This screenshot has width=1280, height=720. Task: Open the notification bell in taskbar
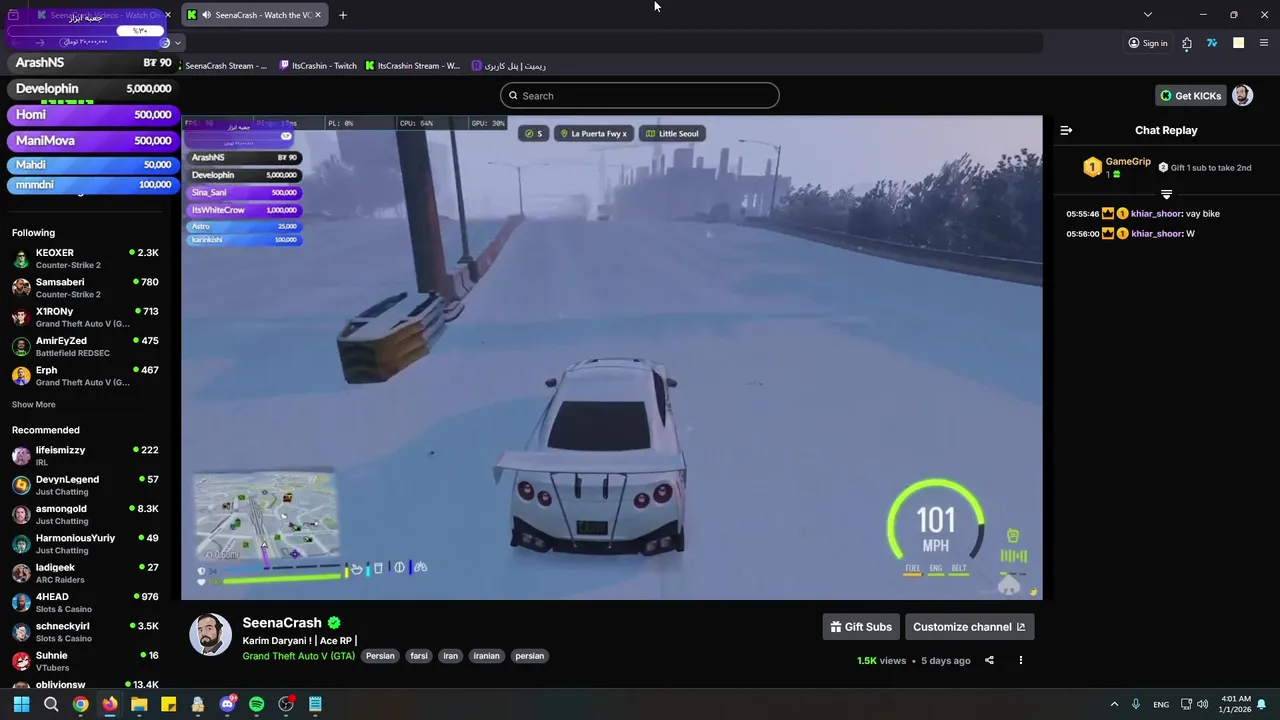pos(1262,704)
